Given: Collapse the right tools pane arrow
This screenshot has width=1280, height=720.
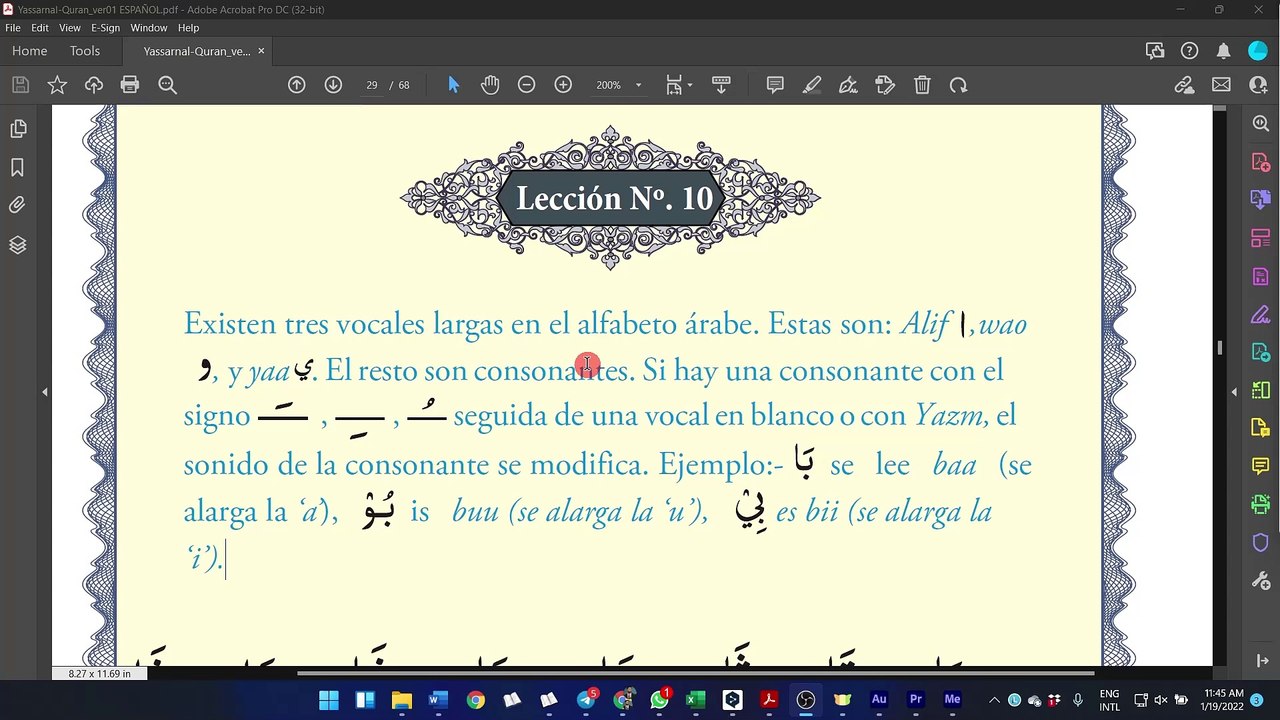Looking at the screenshot, I should (1234, 392).
